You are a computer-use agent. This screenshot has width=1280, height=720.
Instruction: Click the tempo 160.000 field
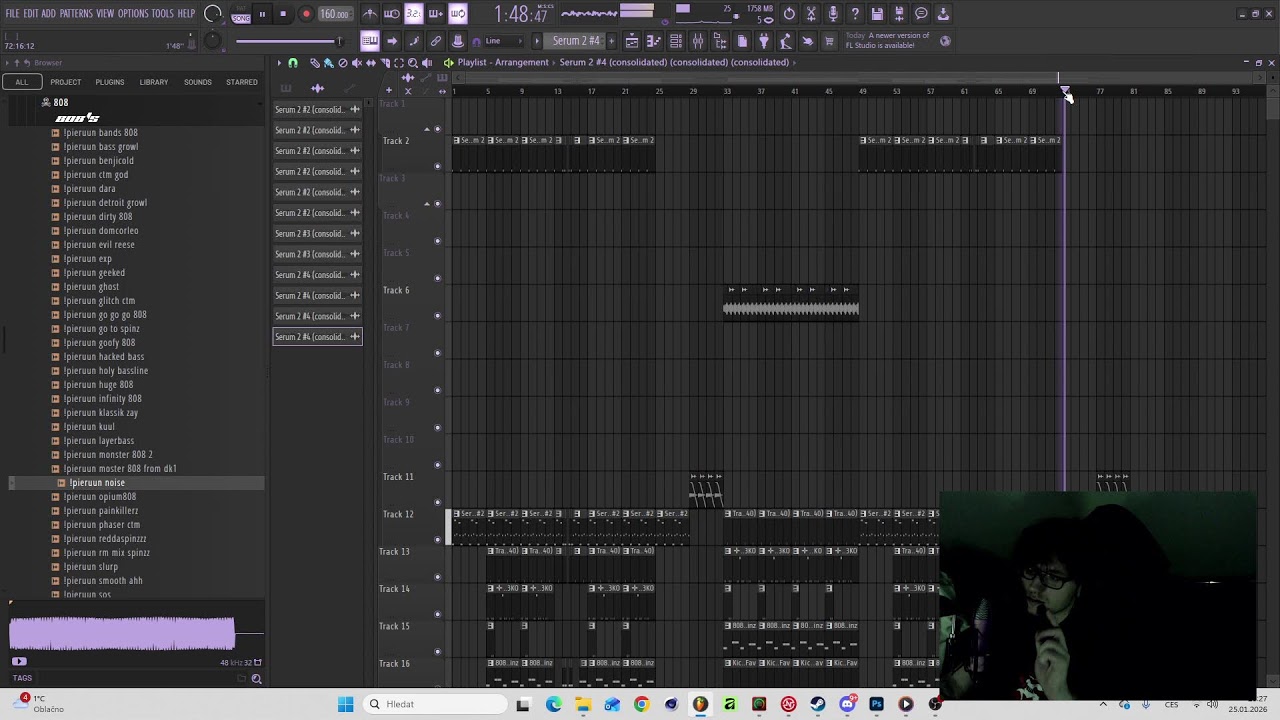[335, 14]
